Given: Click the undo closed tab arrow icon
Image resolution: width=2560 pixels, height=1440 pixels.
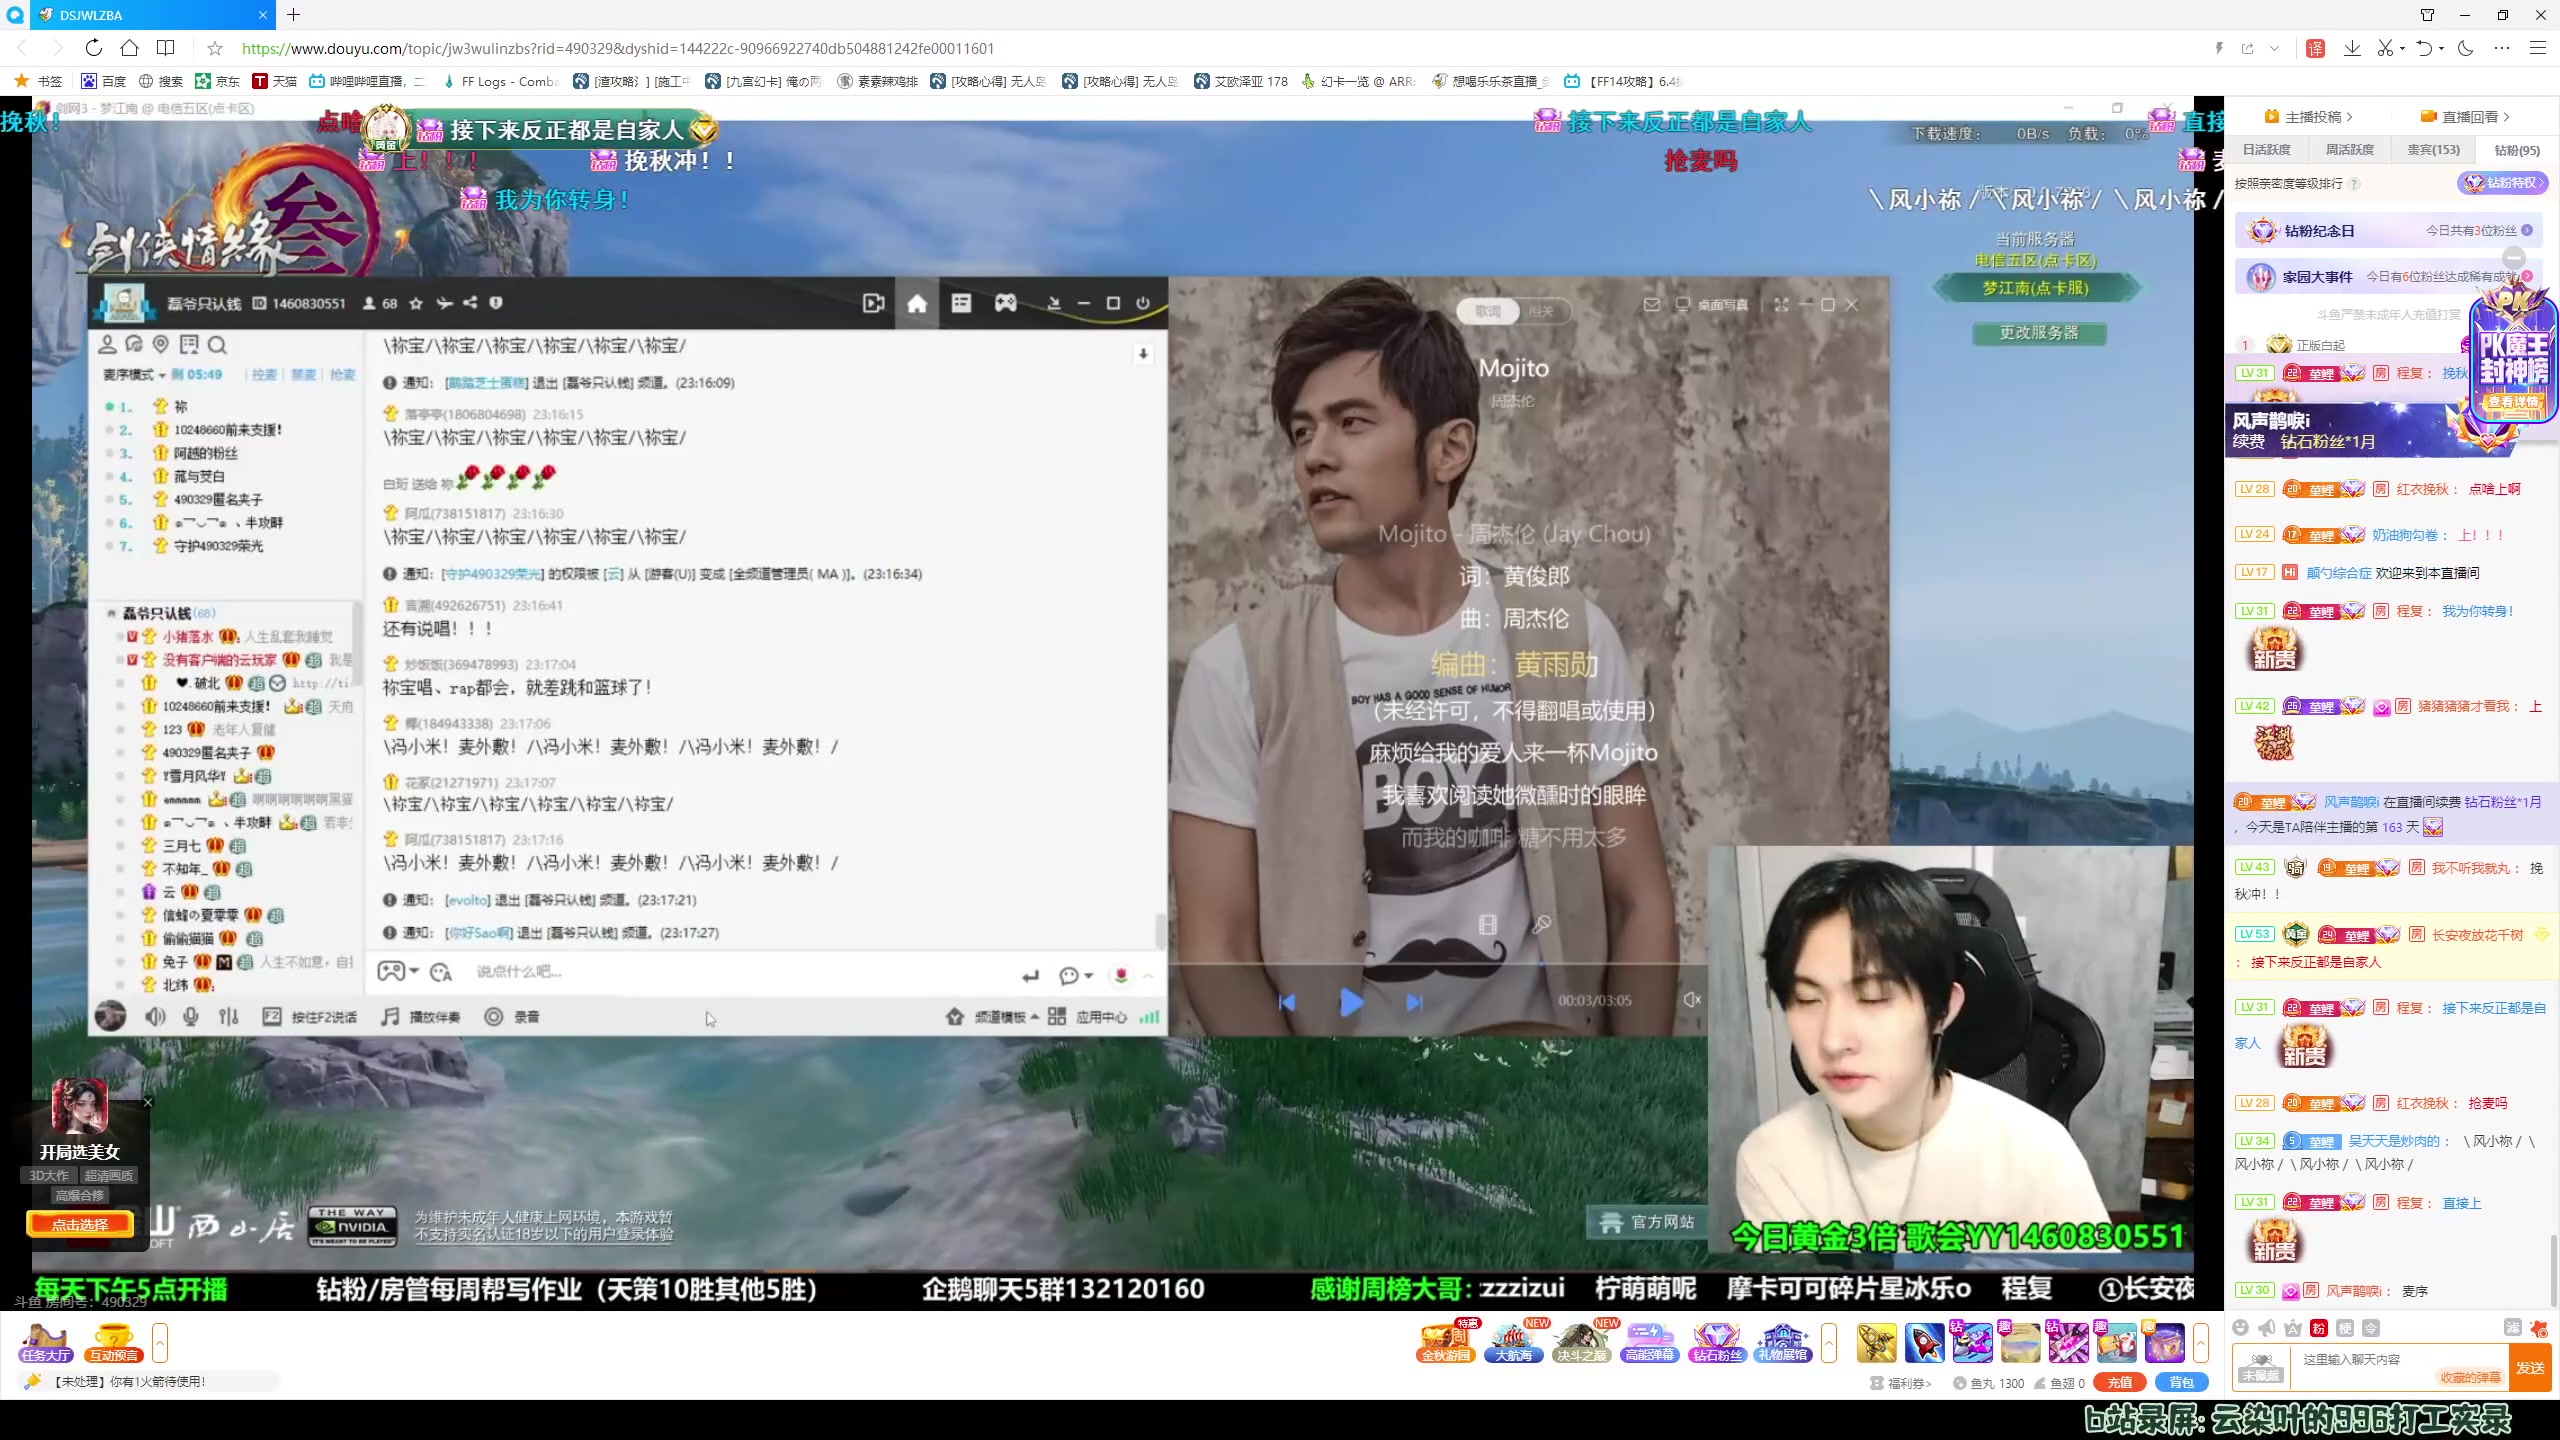Looking at the screenshot, I should coord(2424,48).
